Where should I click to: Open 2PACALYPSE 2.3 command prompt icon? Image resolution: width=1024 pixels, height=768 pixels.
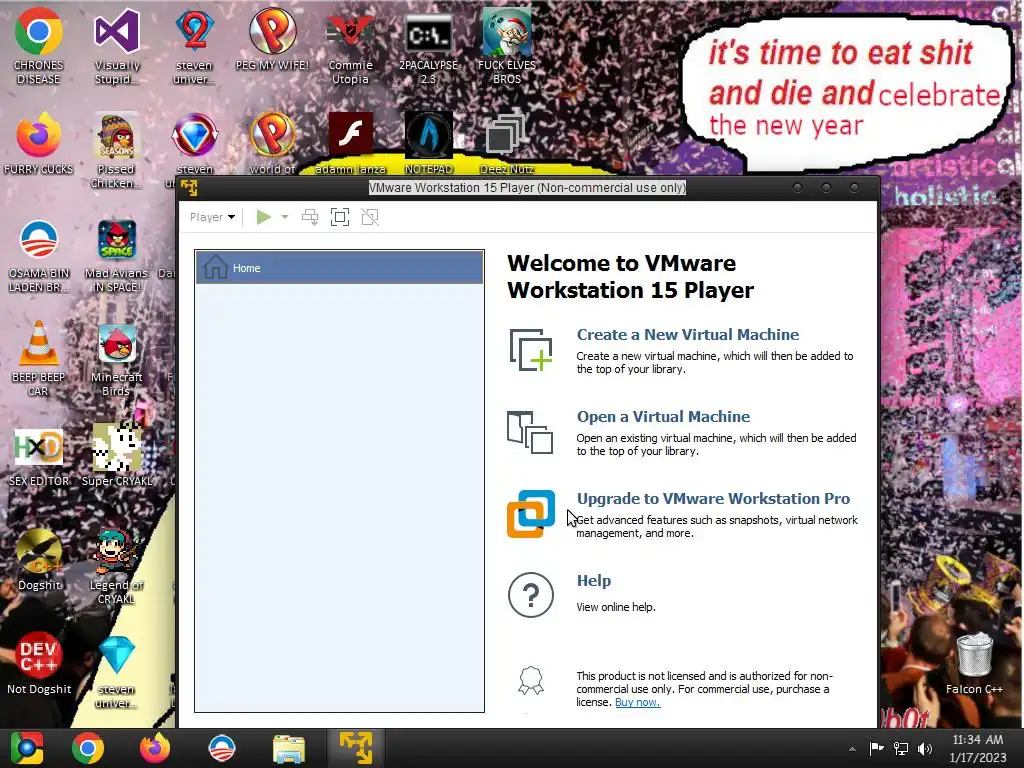tap(428, 47)
